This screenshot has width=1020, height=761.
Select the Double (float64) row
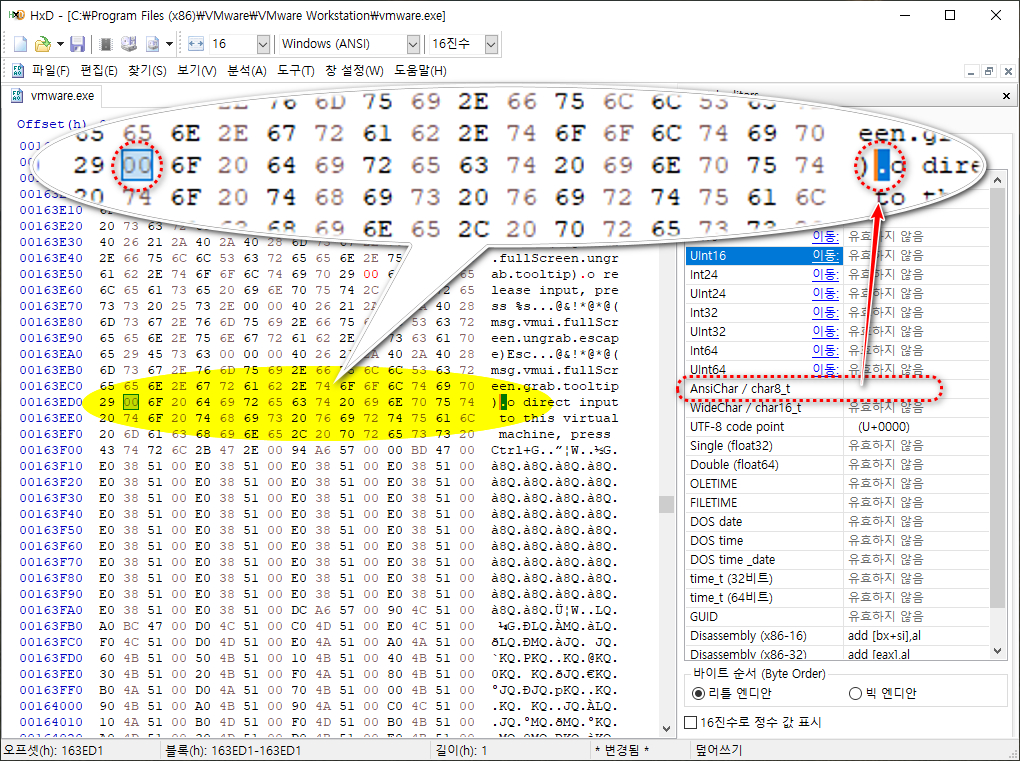tap(837, 464)
